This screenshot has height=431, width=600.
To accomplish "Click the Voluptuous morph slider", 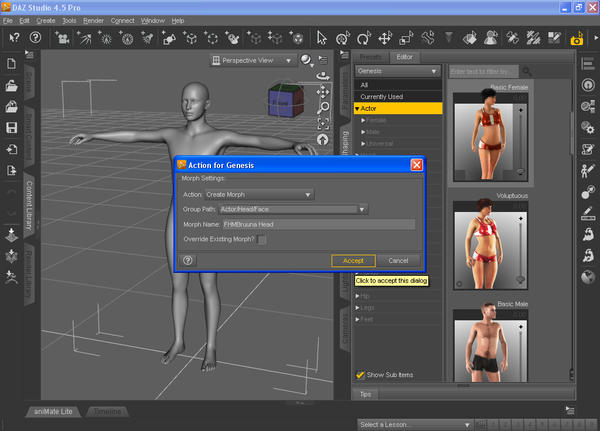I will pos(520,250).
